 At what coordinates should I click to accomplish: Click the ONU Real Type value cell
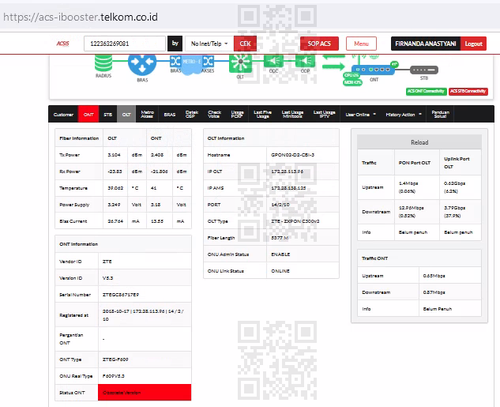tap(145, 376)
